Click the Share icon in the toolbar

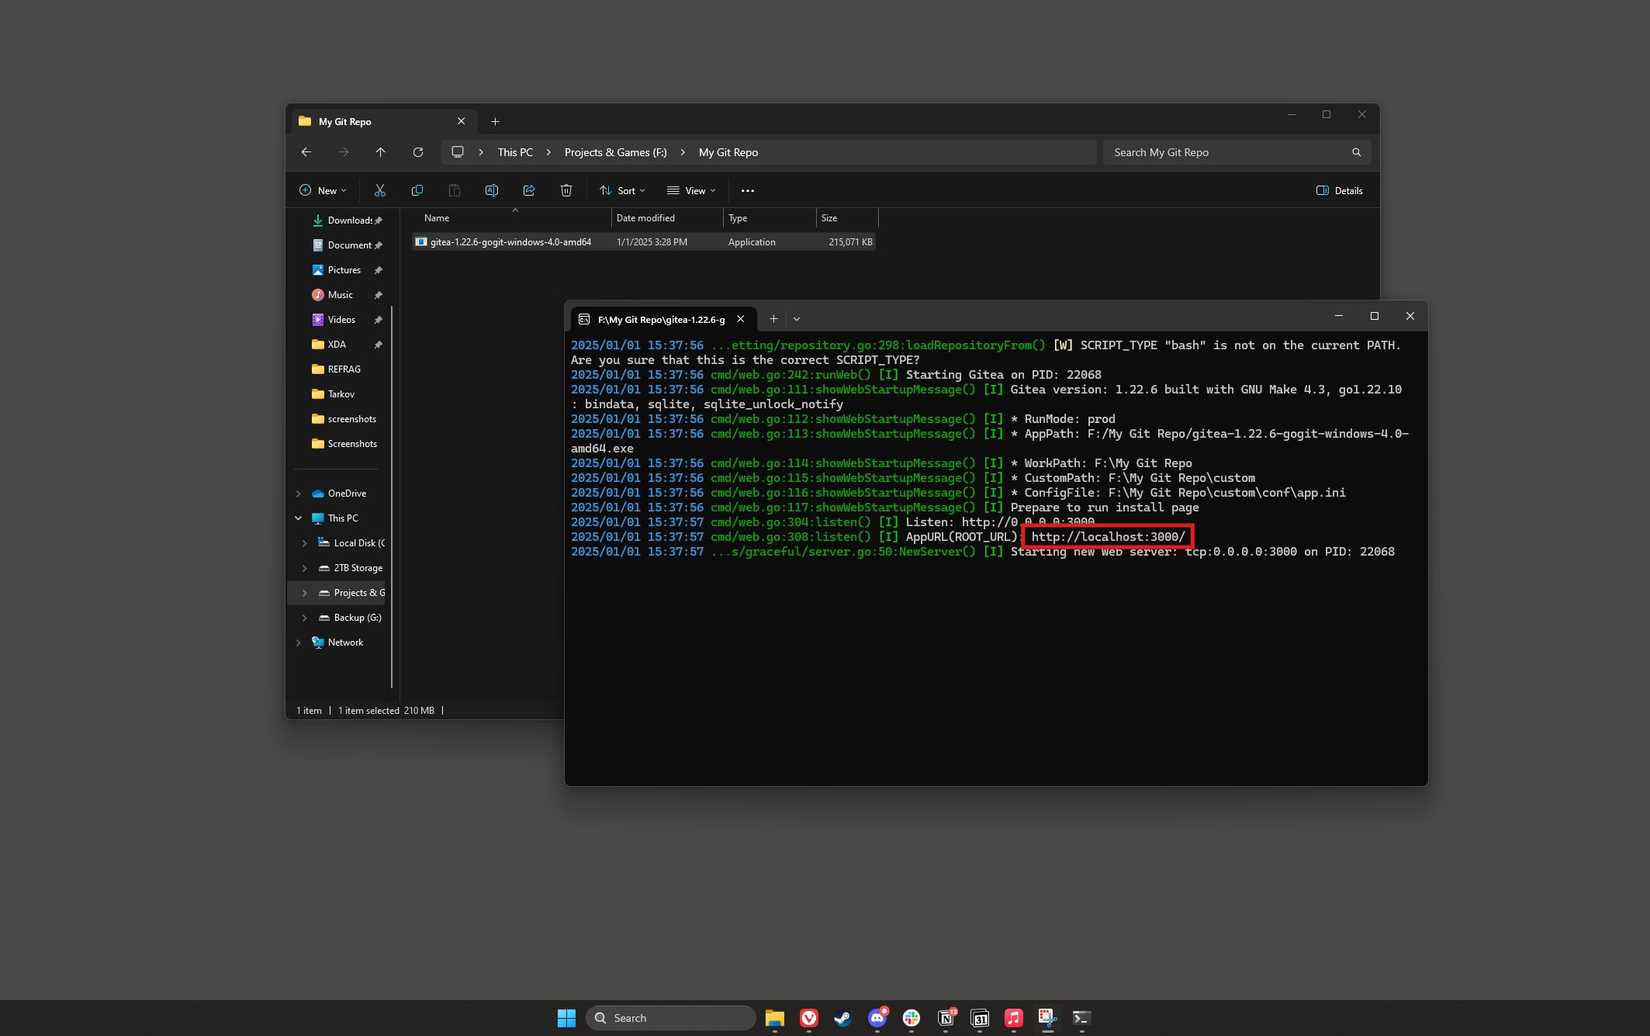pos(529,190)
